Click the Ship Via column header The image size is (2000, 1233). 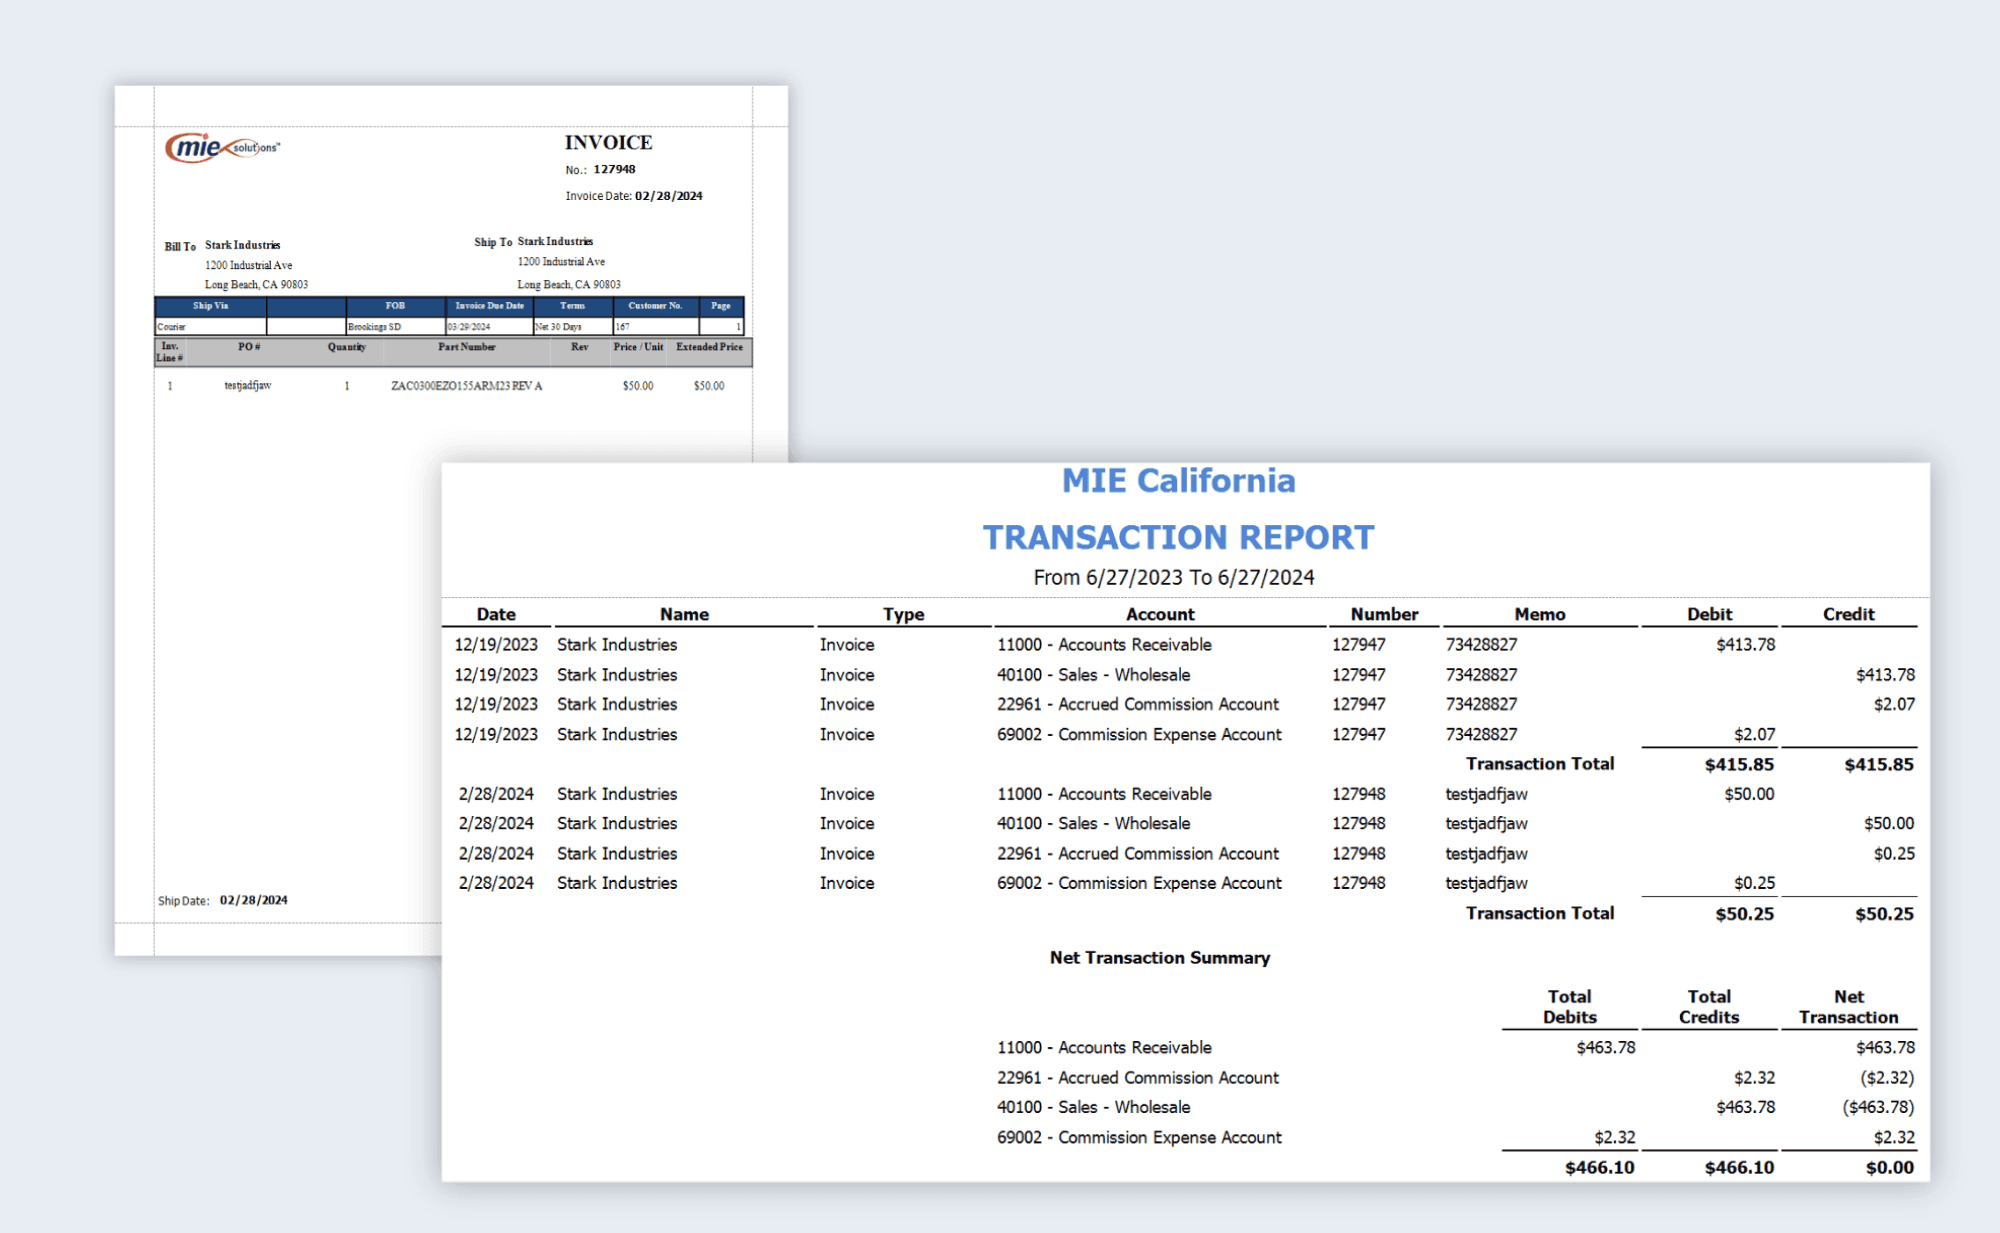pyautogui.click(x=210, y=306)
